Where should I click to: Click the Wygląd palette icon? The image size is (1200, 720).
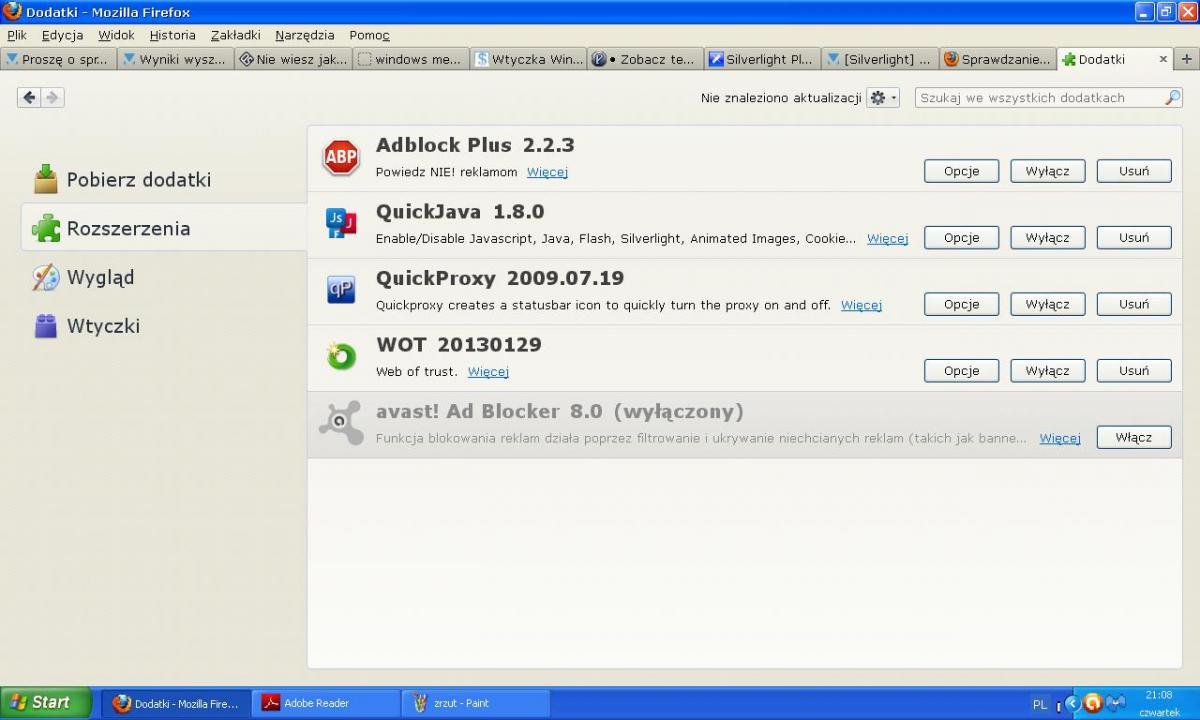(46, 277)
